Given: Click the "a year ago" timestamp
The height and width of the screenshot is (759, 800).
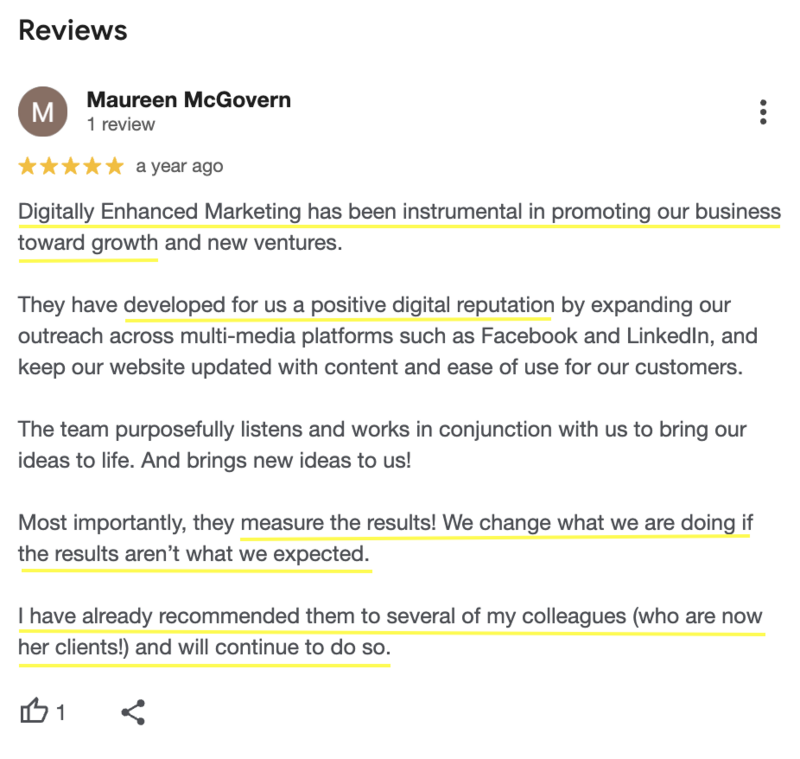Looking at the screenshot, I should pos(179,166).
